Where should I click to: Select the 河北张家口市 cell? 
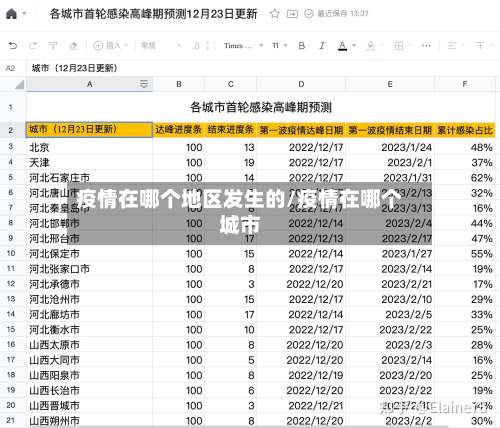tap(89, 269)
